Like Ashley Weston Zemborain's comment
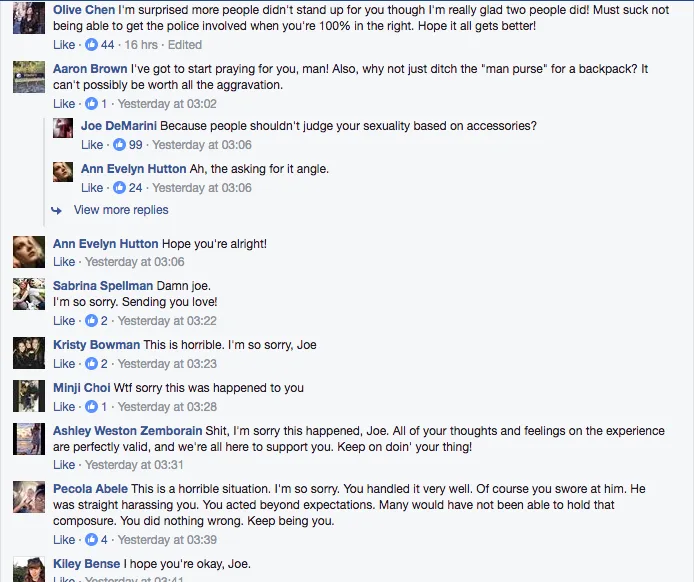 (x=64, y=465)
